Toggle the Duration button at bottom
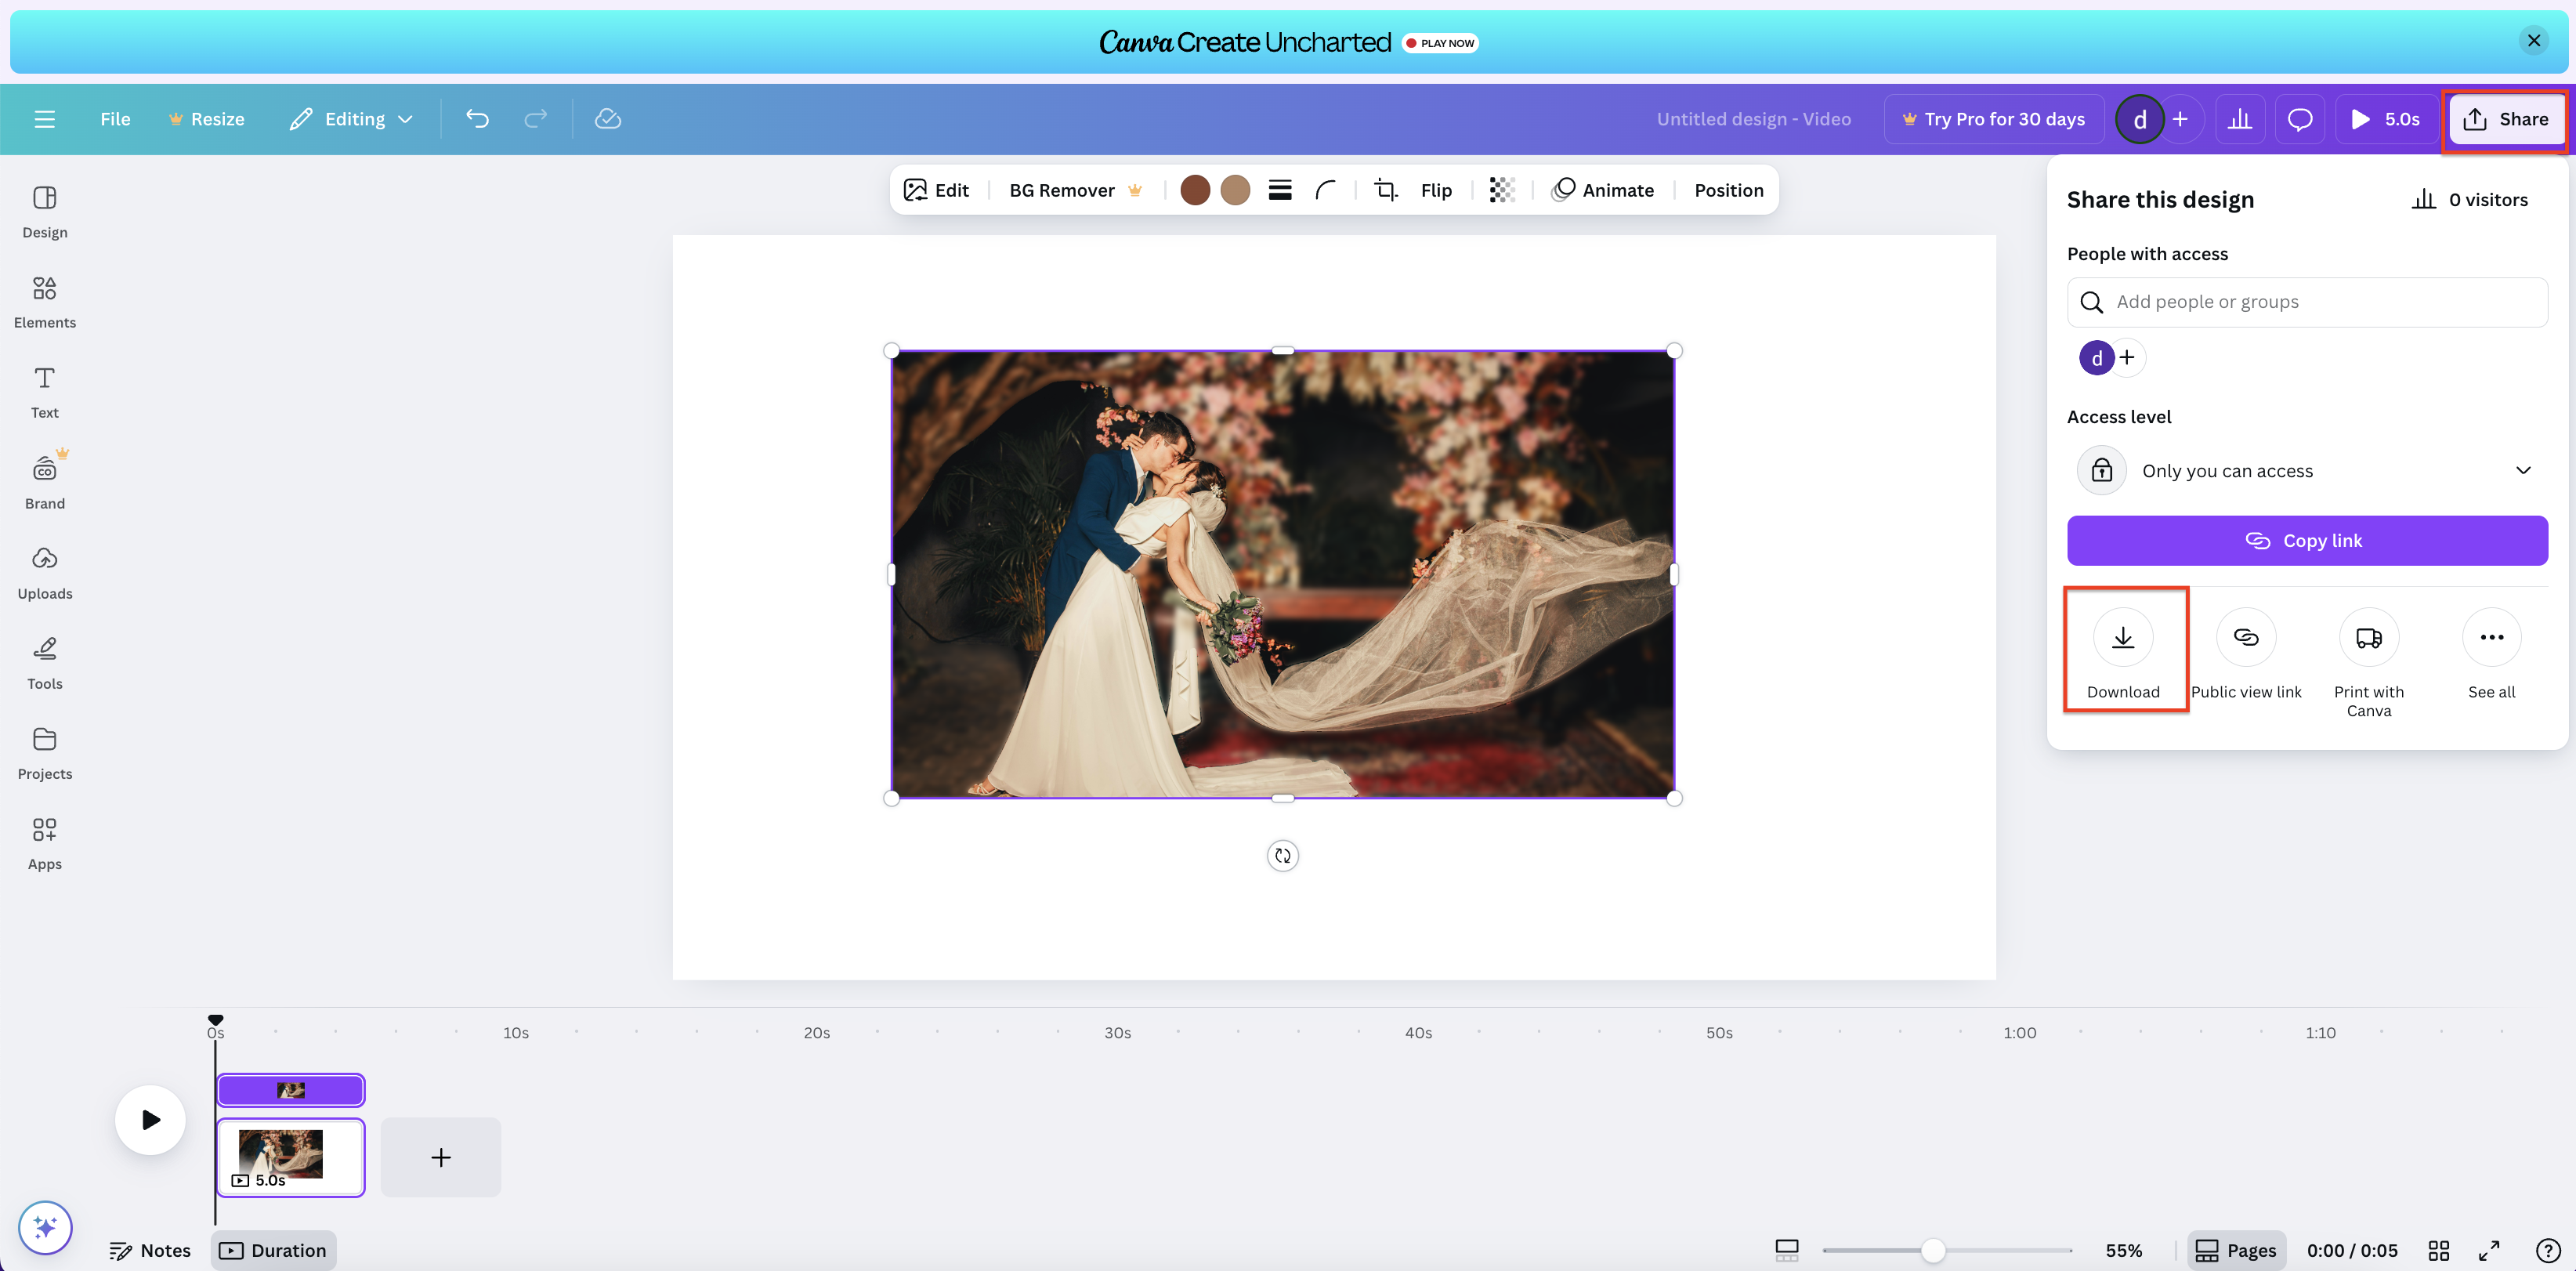This screenshot has height=1271, width=2576. (273, 1250)
